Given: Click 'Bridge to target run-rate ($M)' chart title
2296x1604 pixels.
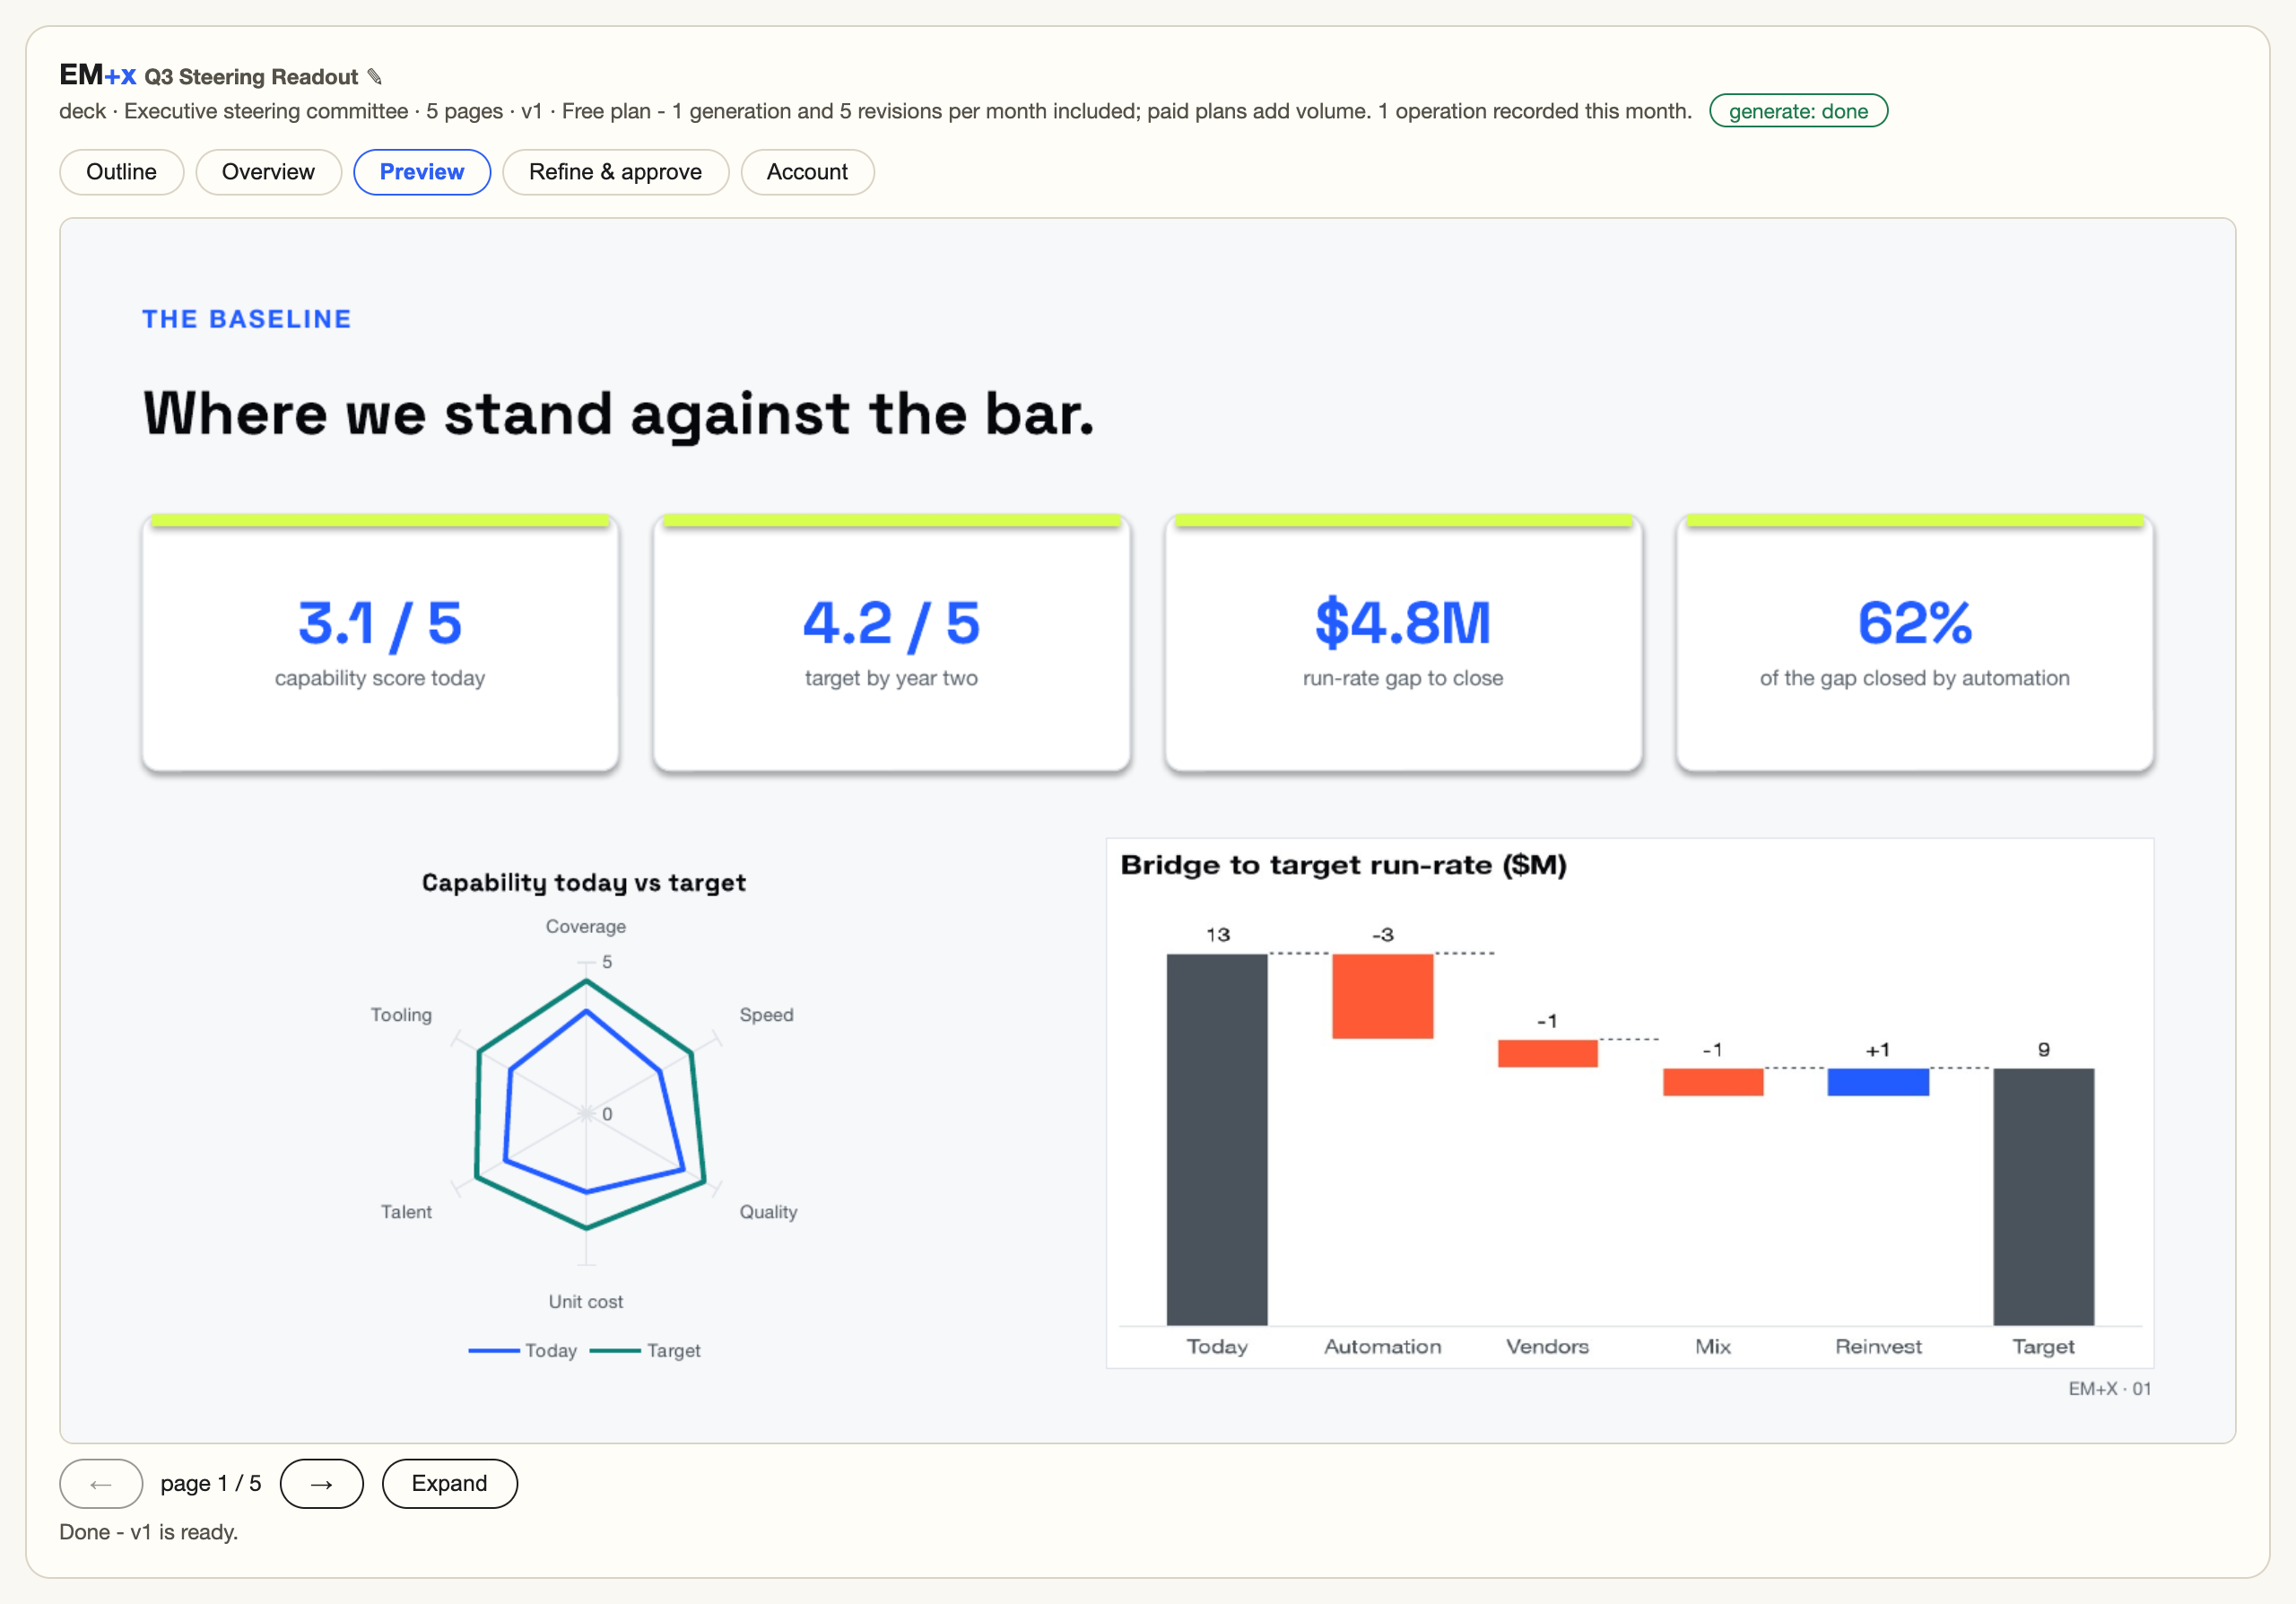Looking at the screenshot, I should (x=1343, y=865).
